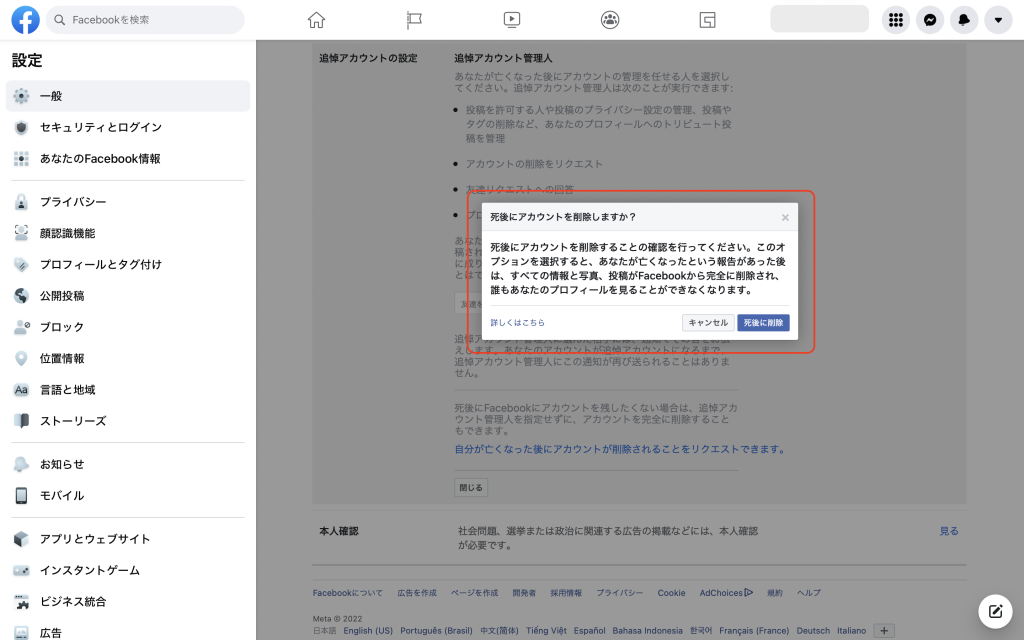
Task: Switch language to Português (Brasil)
Action: [x=436, y=631]
